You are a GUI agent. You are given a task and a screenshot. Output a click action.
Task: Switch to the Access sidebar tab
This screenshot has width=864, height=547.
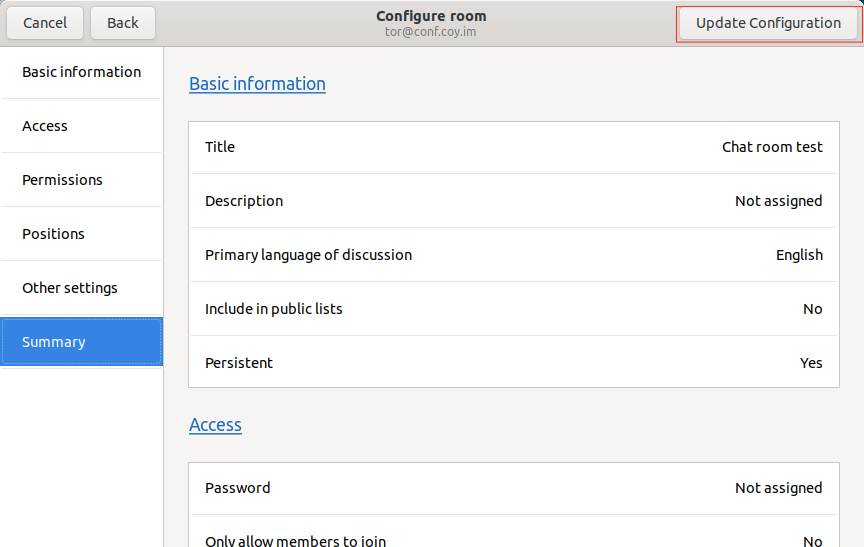[81, 126]
